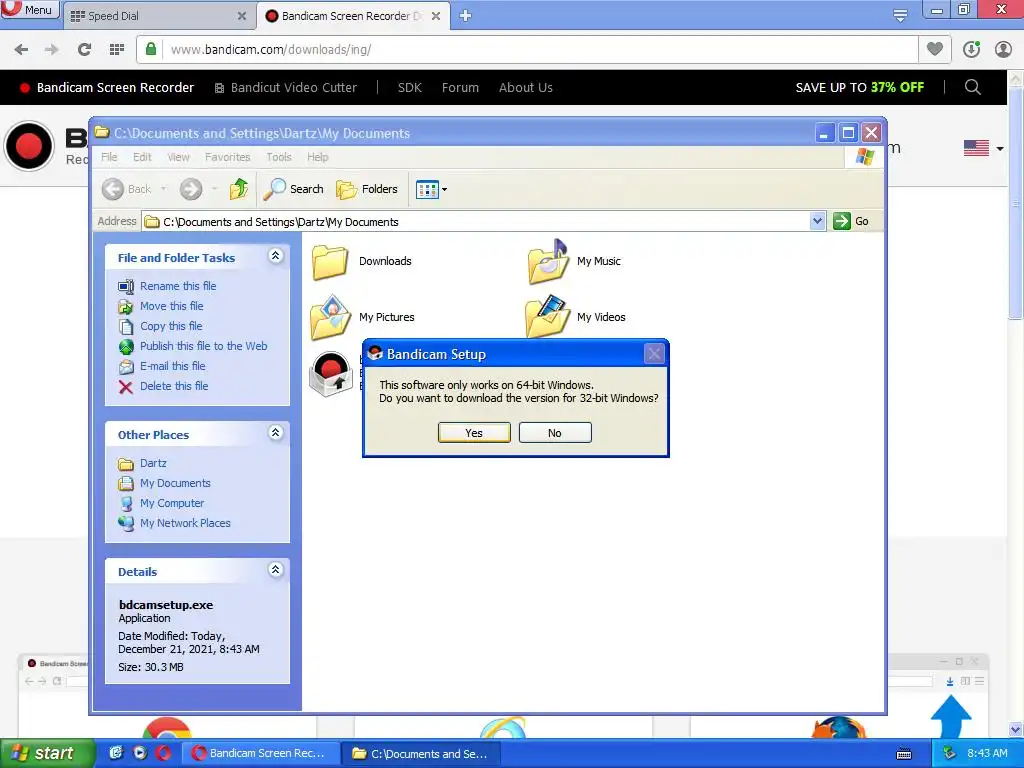
Task: Open the File menu in Explorer
Action: [109, 157]
